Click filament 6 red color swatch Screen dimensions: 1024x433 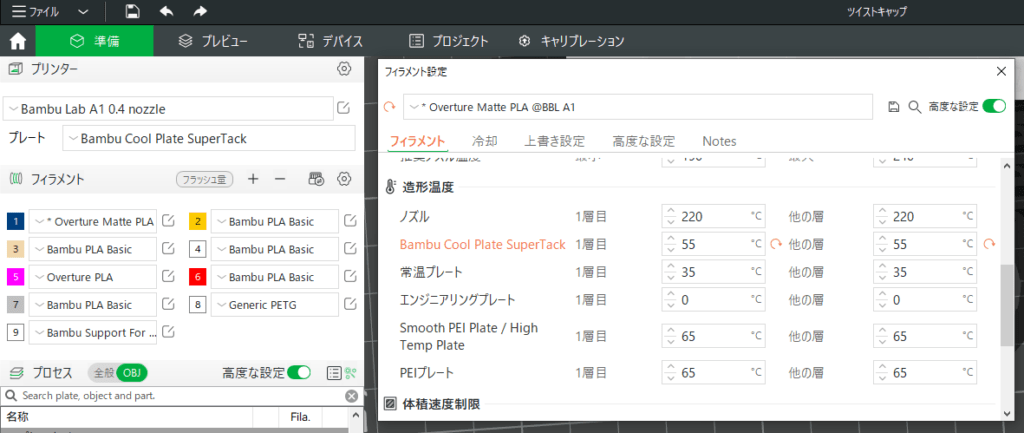point(199,277)
